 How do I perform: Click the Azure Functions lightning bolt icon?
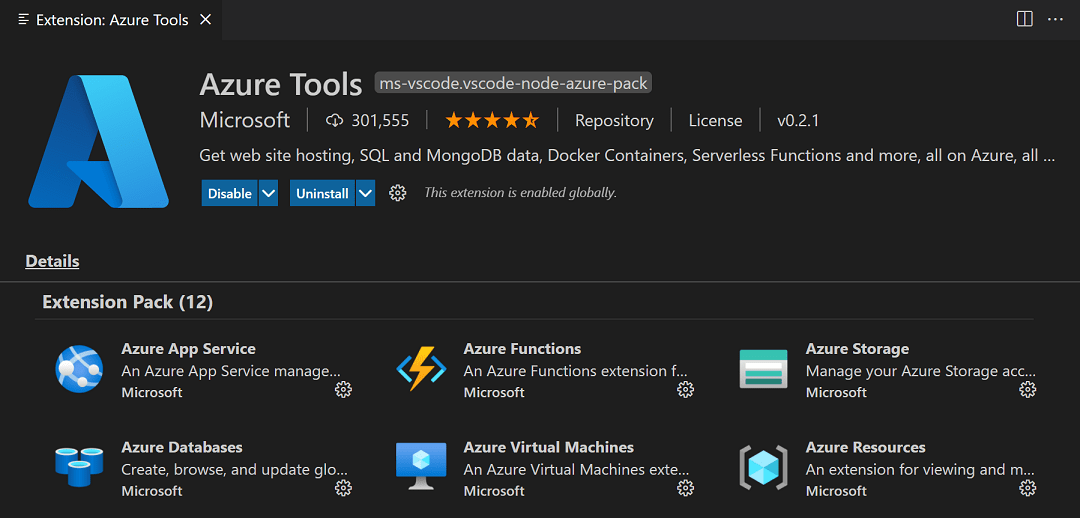[x=421, y=369]
